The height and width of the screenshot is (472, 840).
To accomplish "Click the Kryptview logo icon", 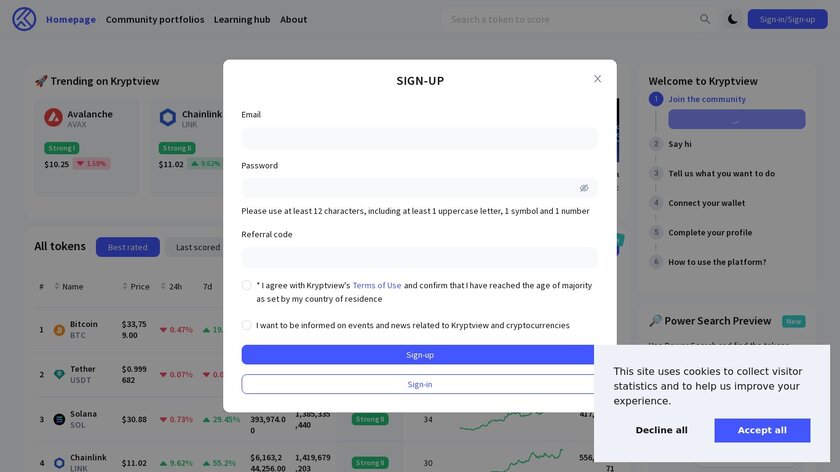I will click(24, 19).
